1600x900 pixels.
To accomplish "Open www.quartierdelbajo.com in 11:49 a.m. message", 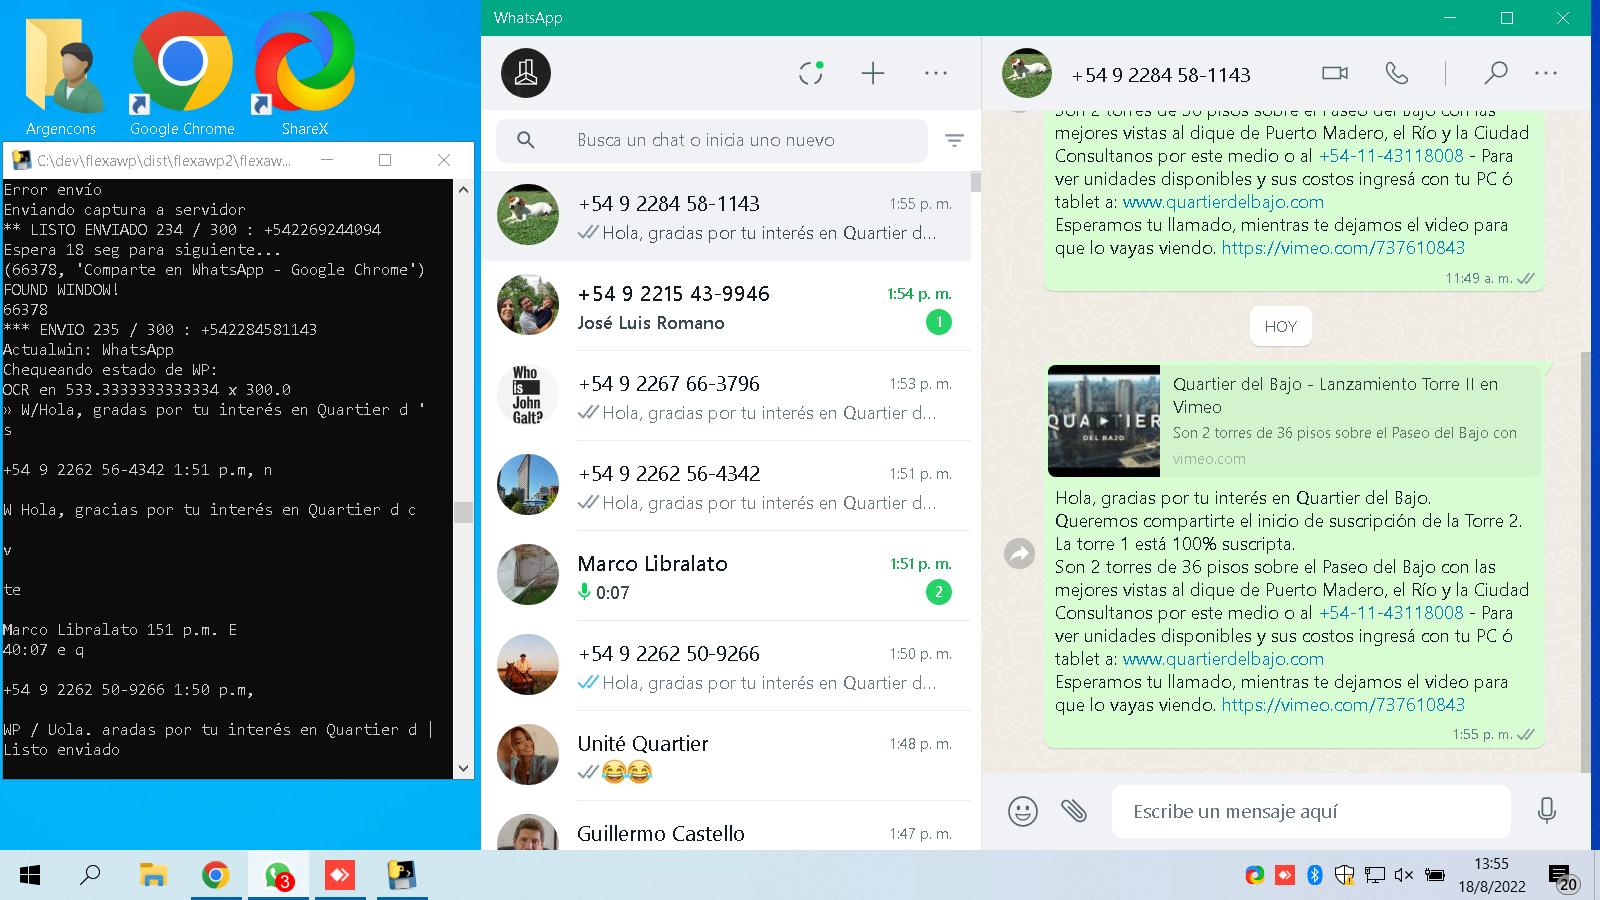I will tap(1223, 202).
